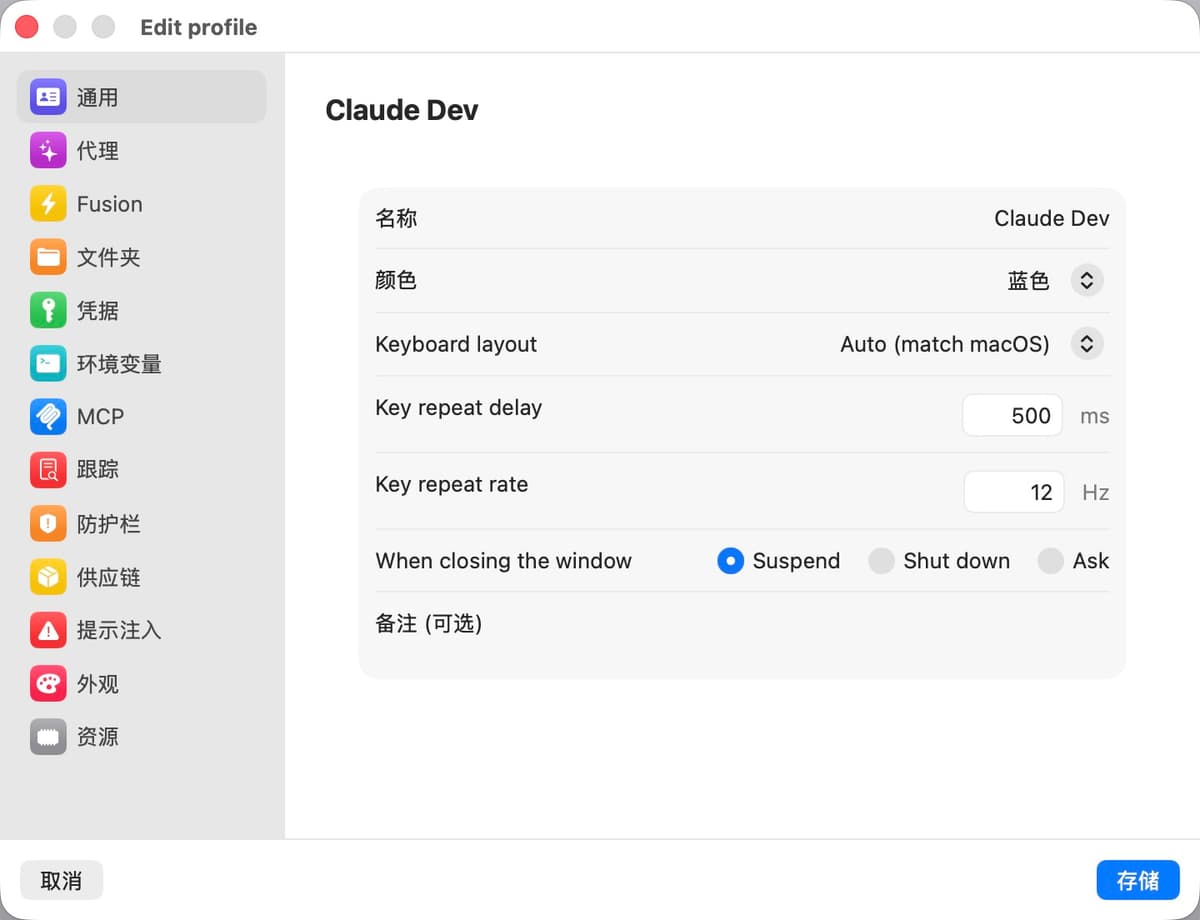Click the 代理 sparkle icon
The image size is (1200, 920).
(x=48, y=151)
